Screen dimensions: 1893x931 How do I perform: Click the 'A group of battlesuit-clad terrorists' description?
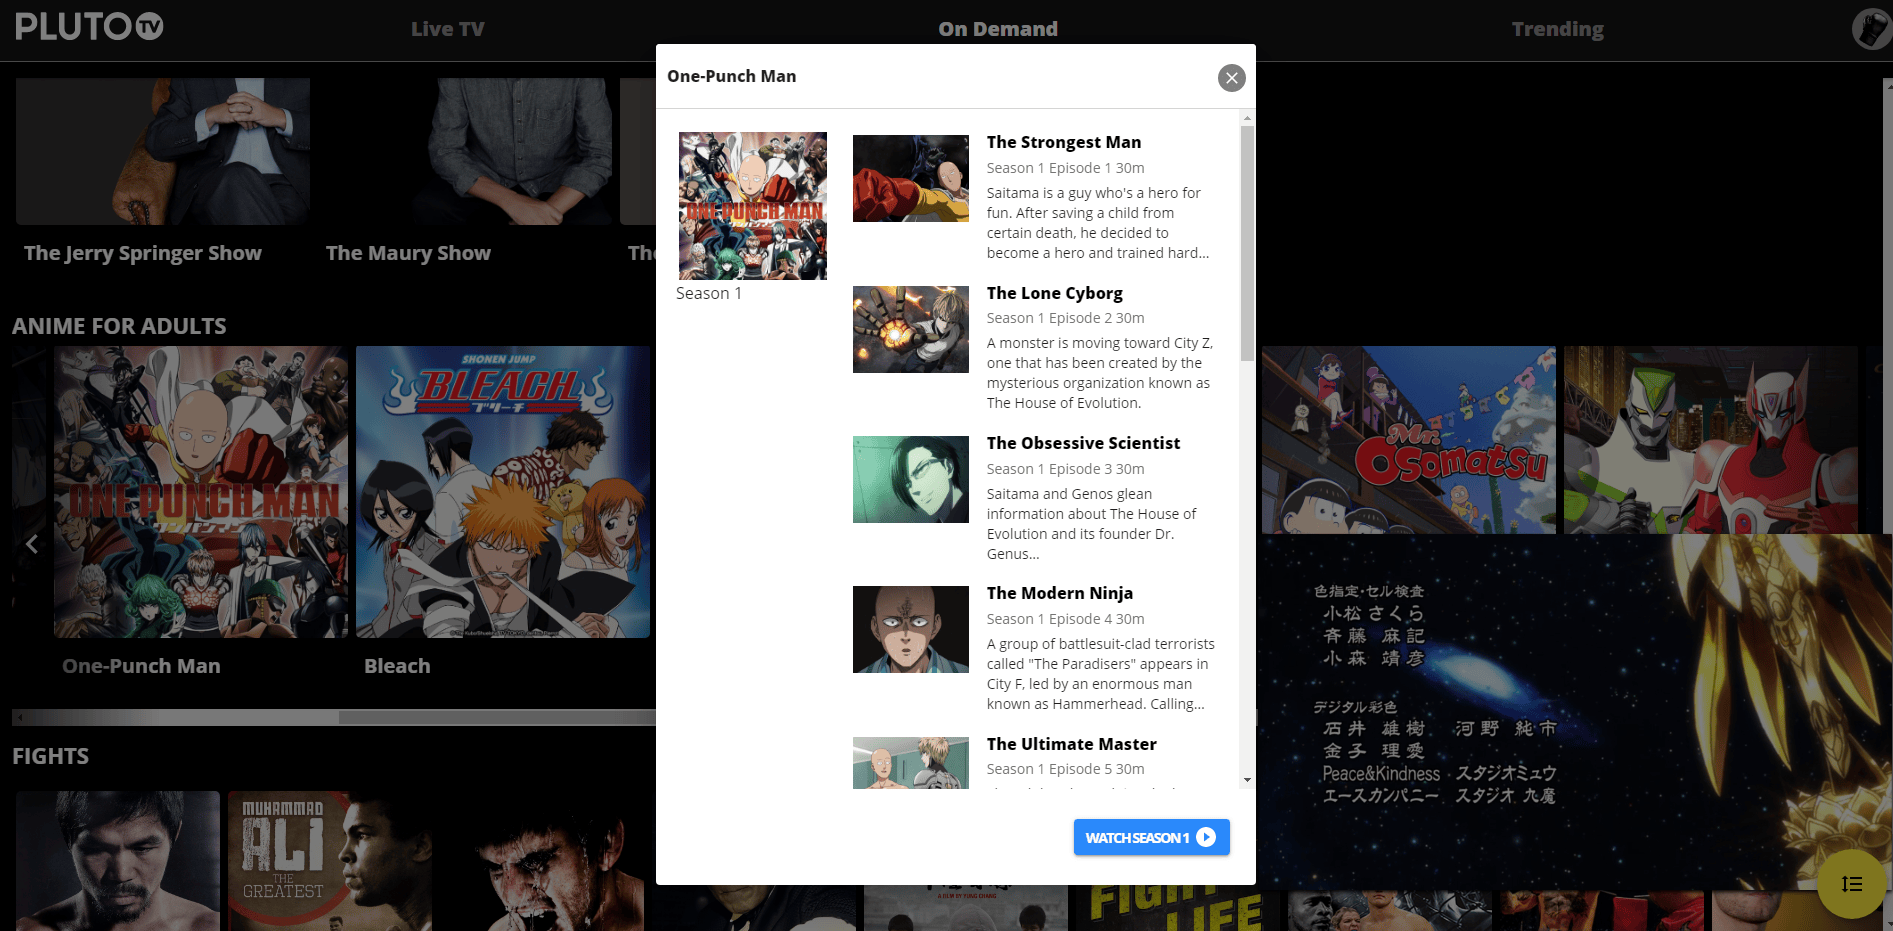tap(1101, 674)
